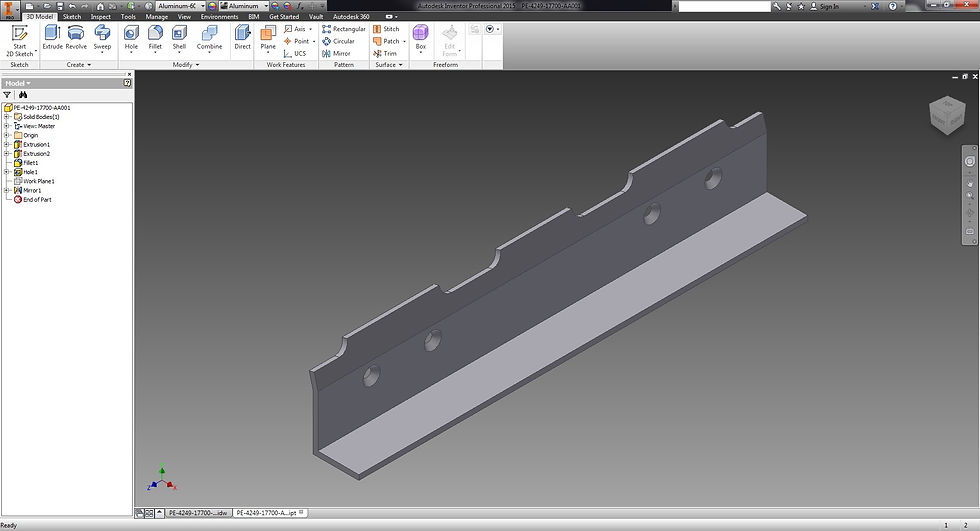Click the binoculars find icon
980x531 pixels.
[23, 95]
